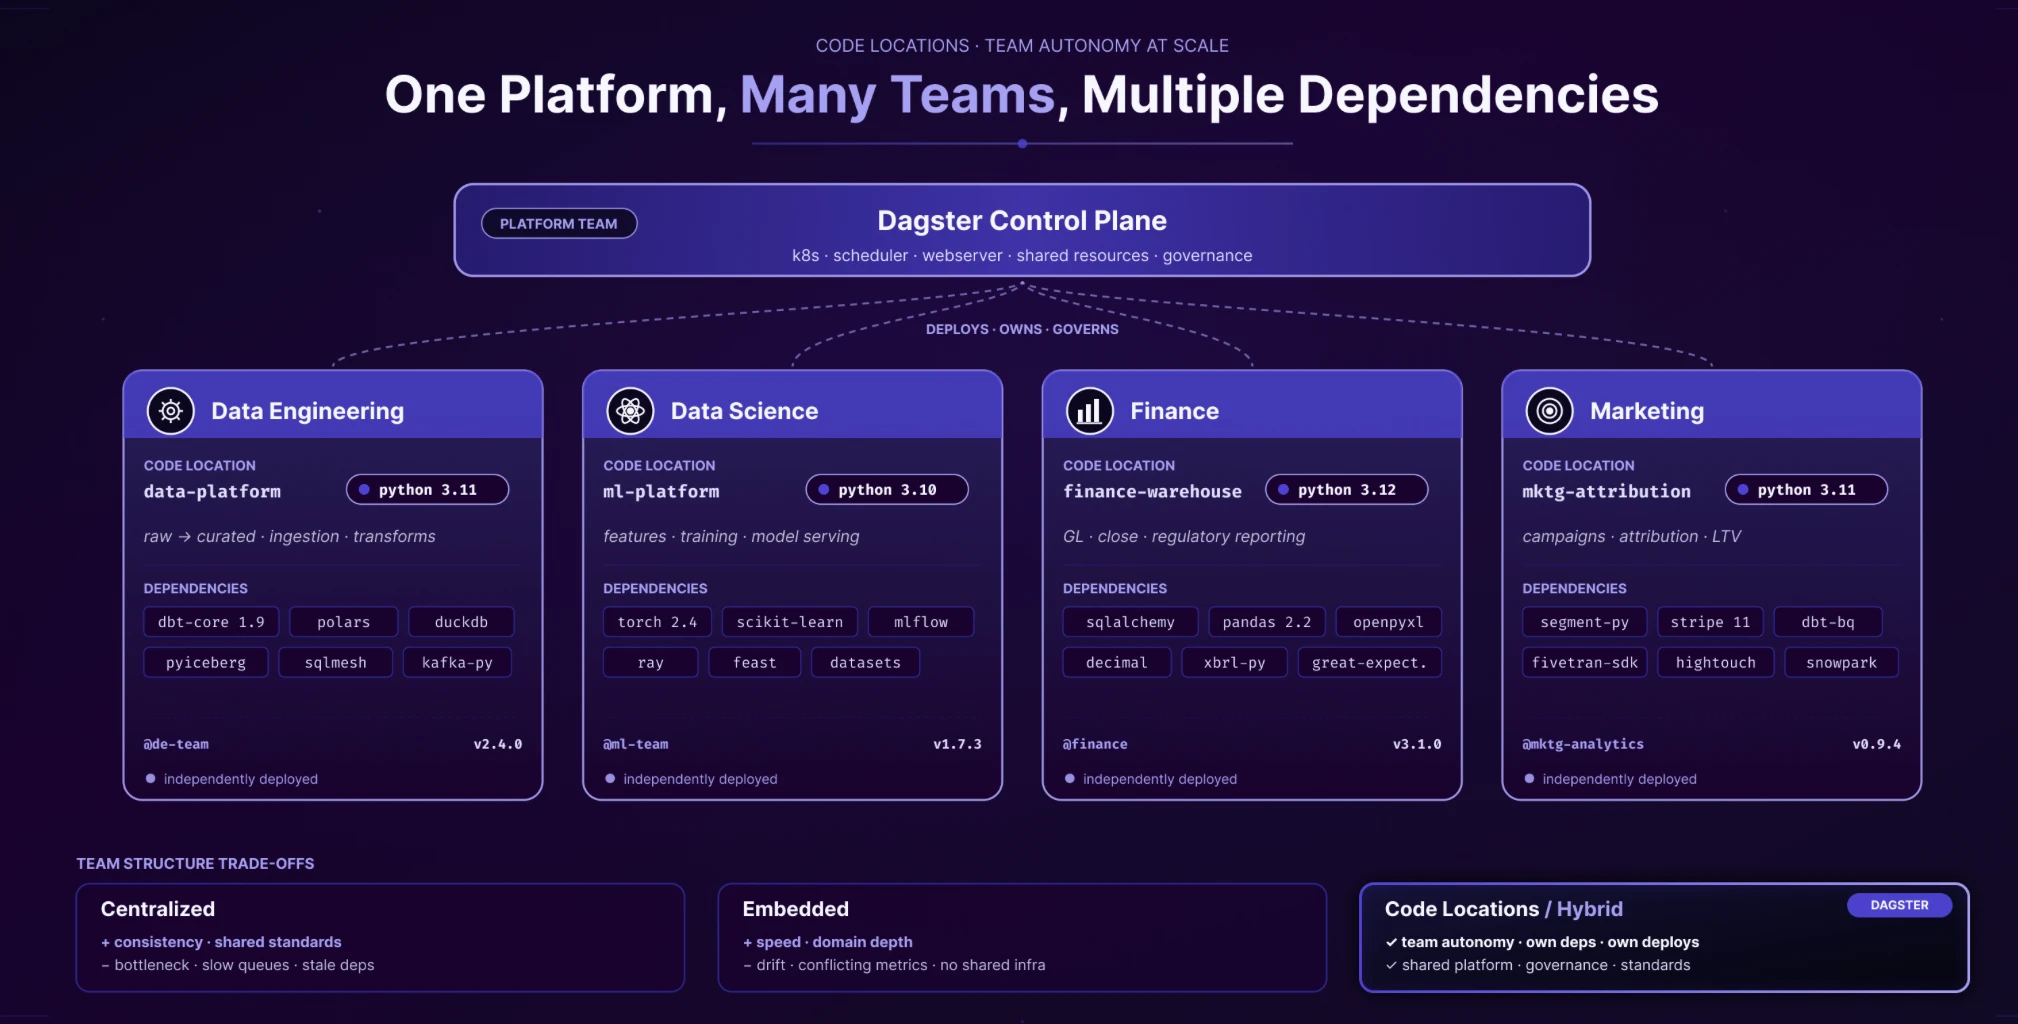Click the independently deployed dot in Finance
Screen dimensions: 2018x1024
[1070, 779]
